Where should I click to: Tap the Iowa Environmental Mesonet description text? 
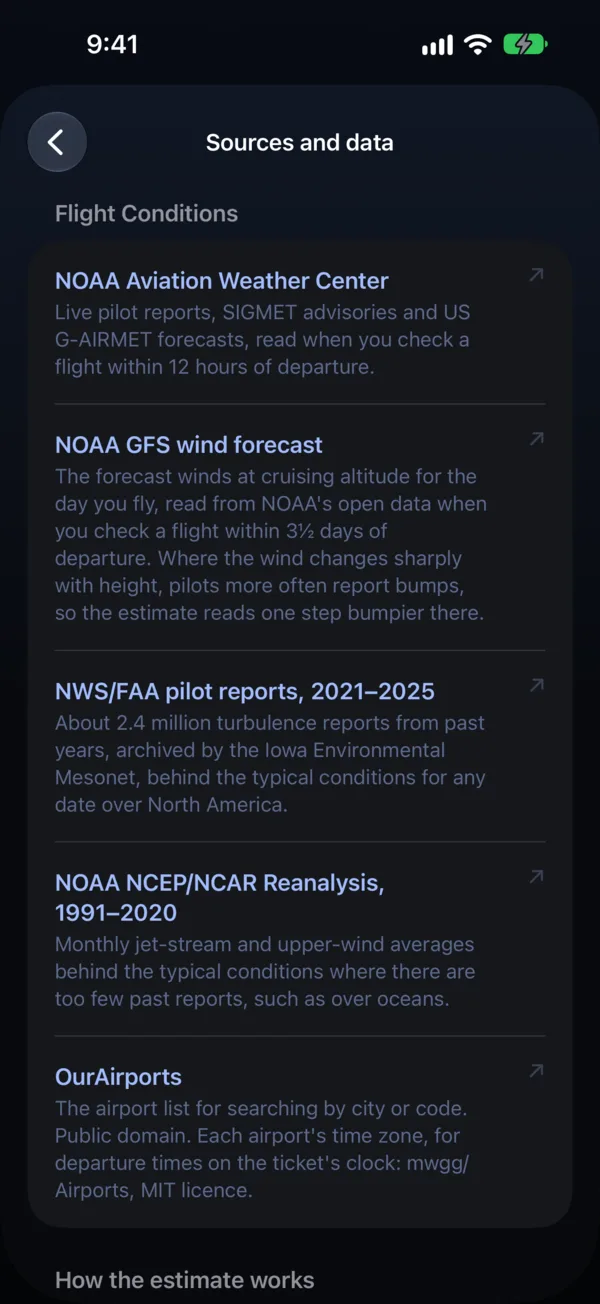(x=270, y=763)
